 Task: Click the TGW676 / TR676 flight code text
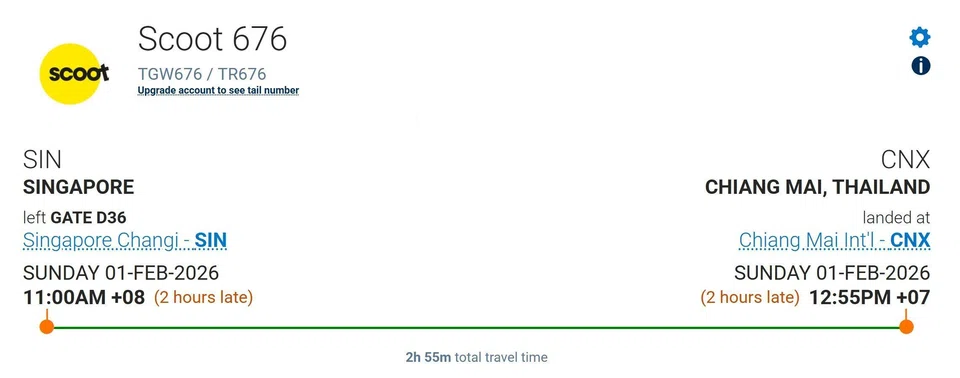click(202, 74)
